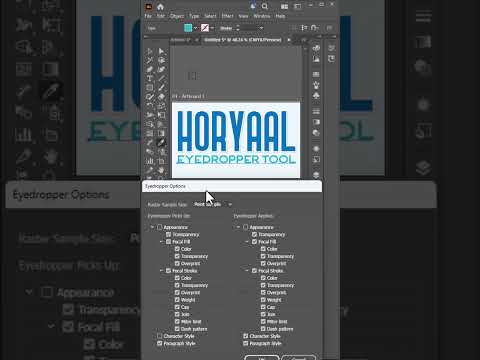Go to the Home screen icon
Viewport: 480px width, 360px height.
coord(160,7)
